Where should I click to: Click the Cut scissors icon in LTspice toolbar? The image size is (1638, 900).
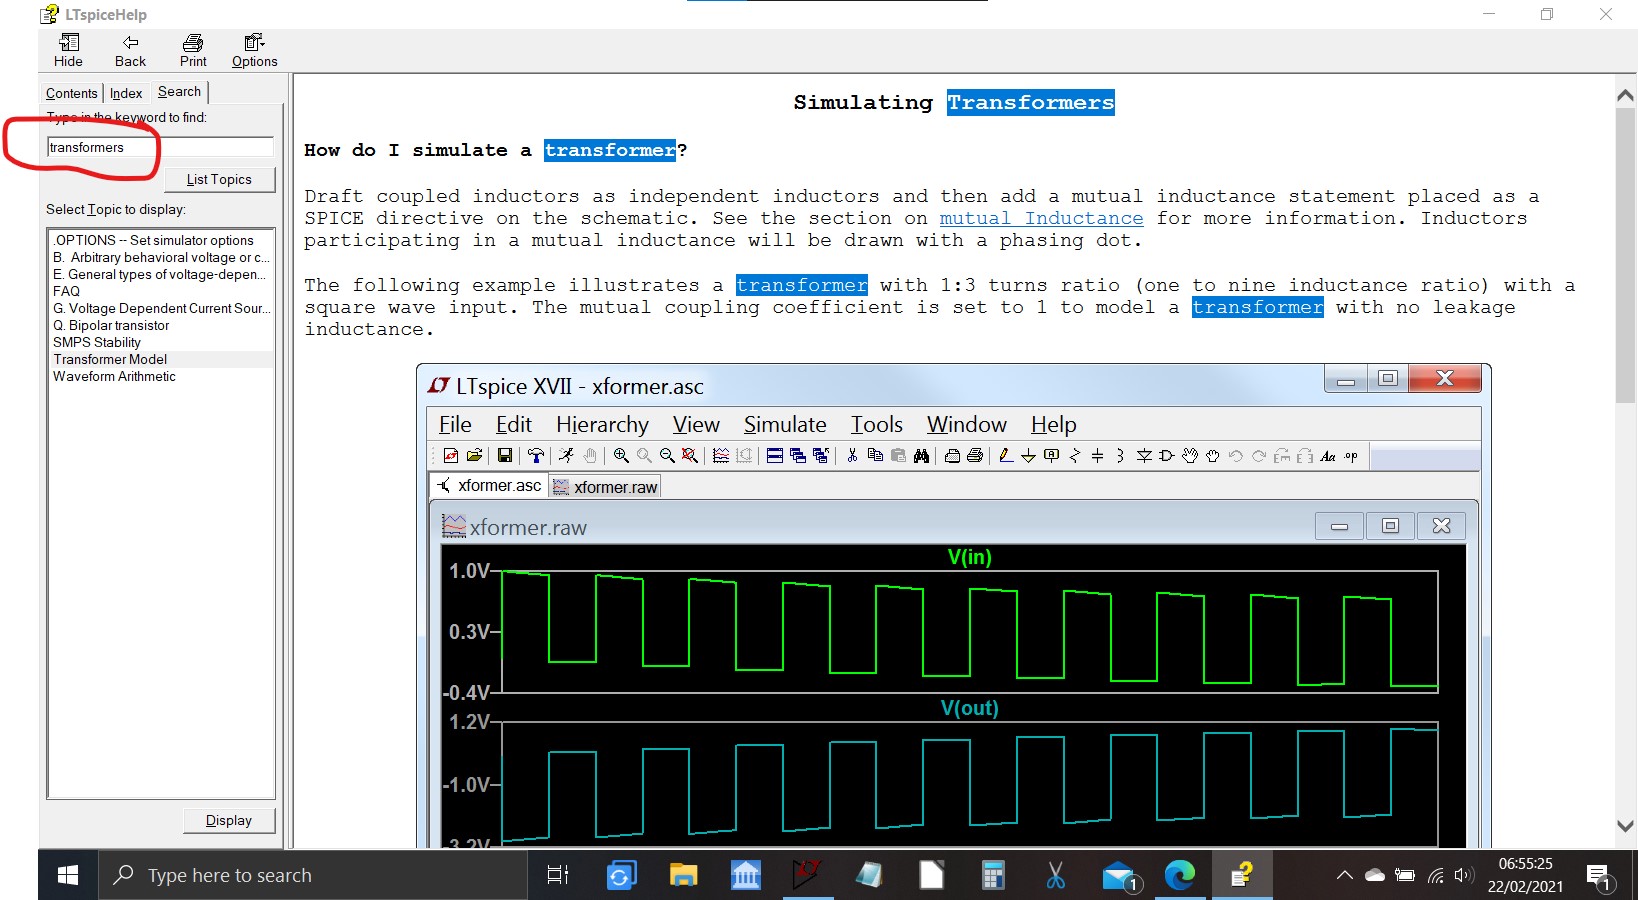tap(852, 456)
